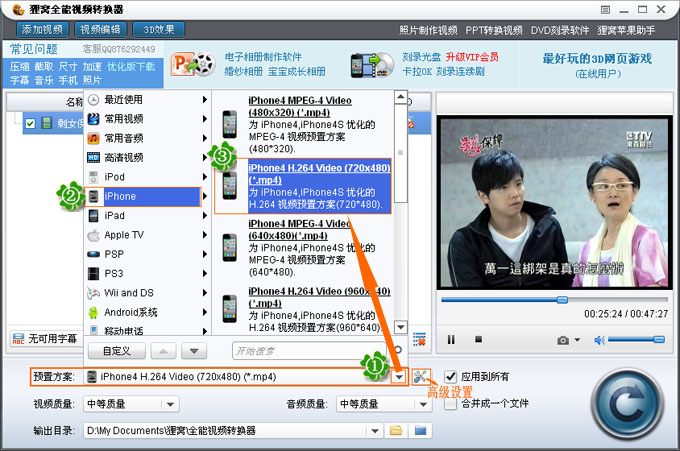Click the camera snapshot icon
Viewport: 680px width, 451px height.
click(564, 340)
